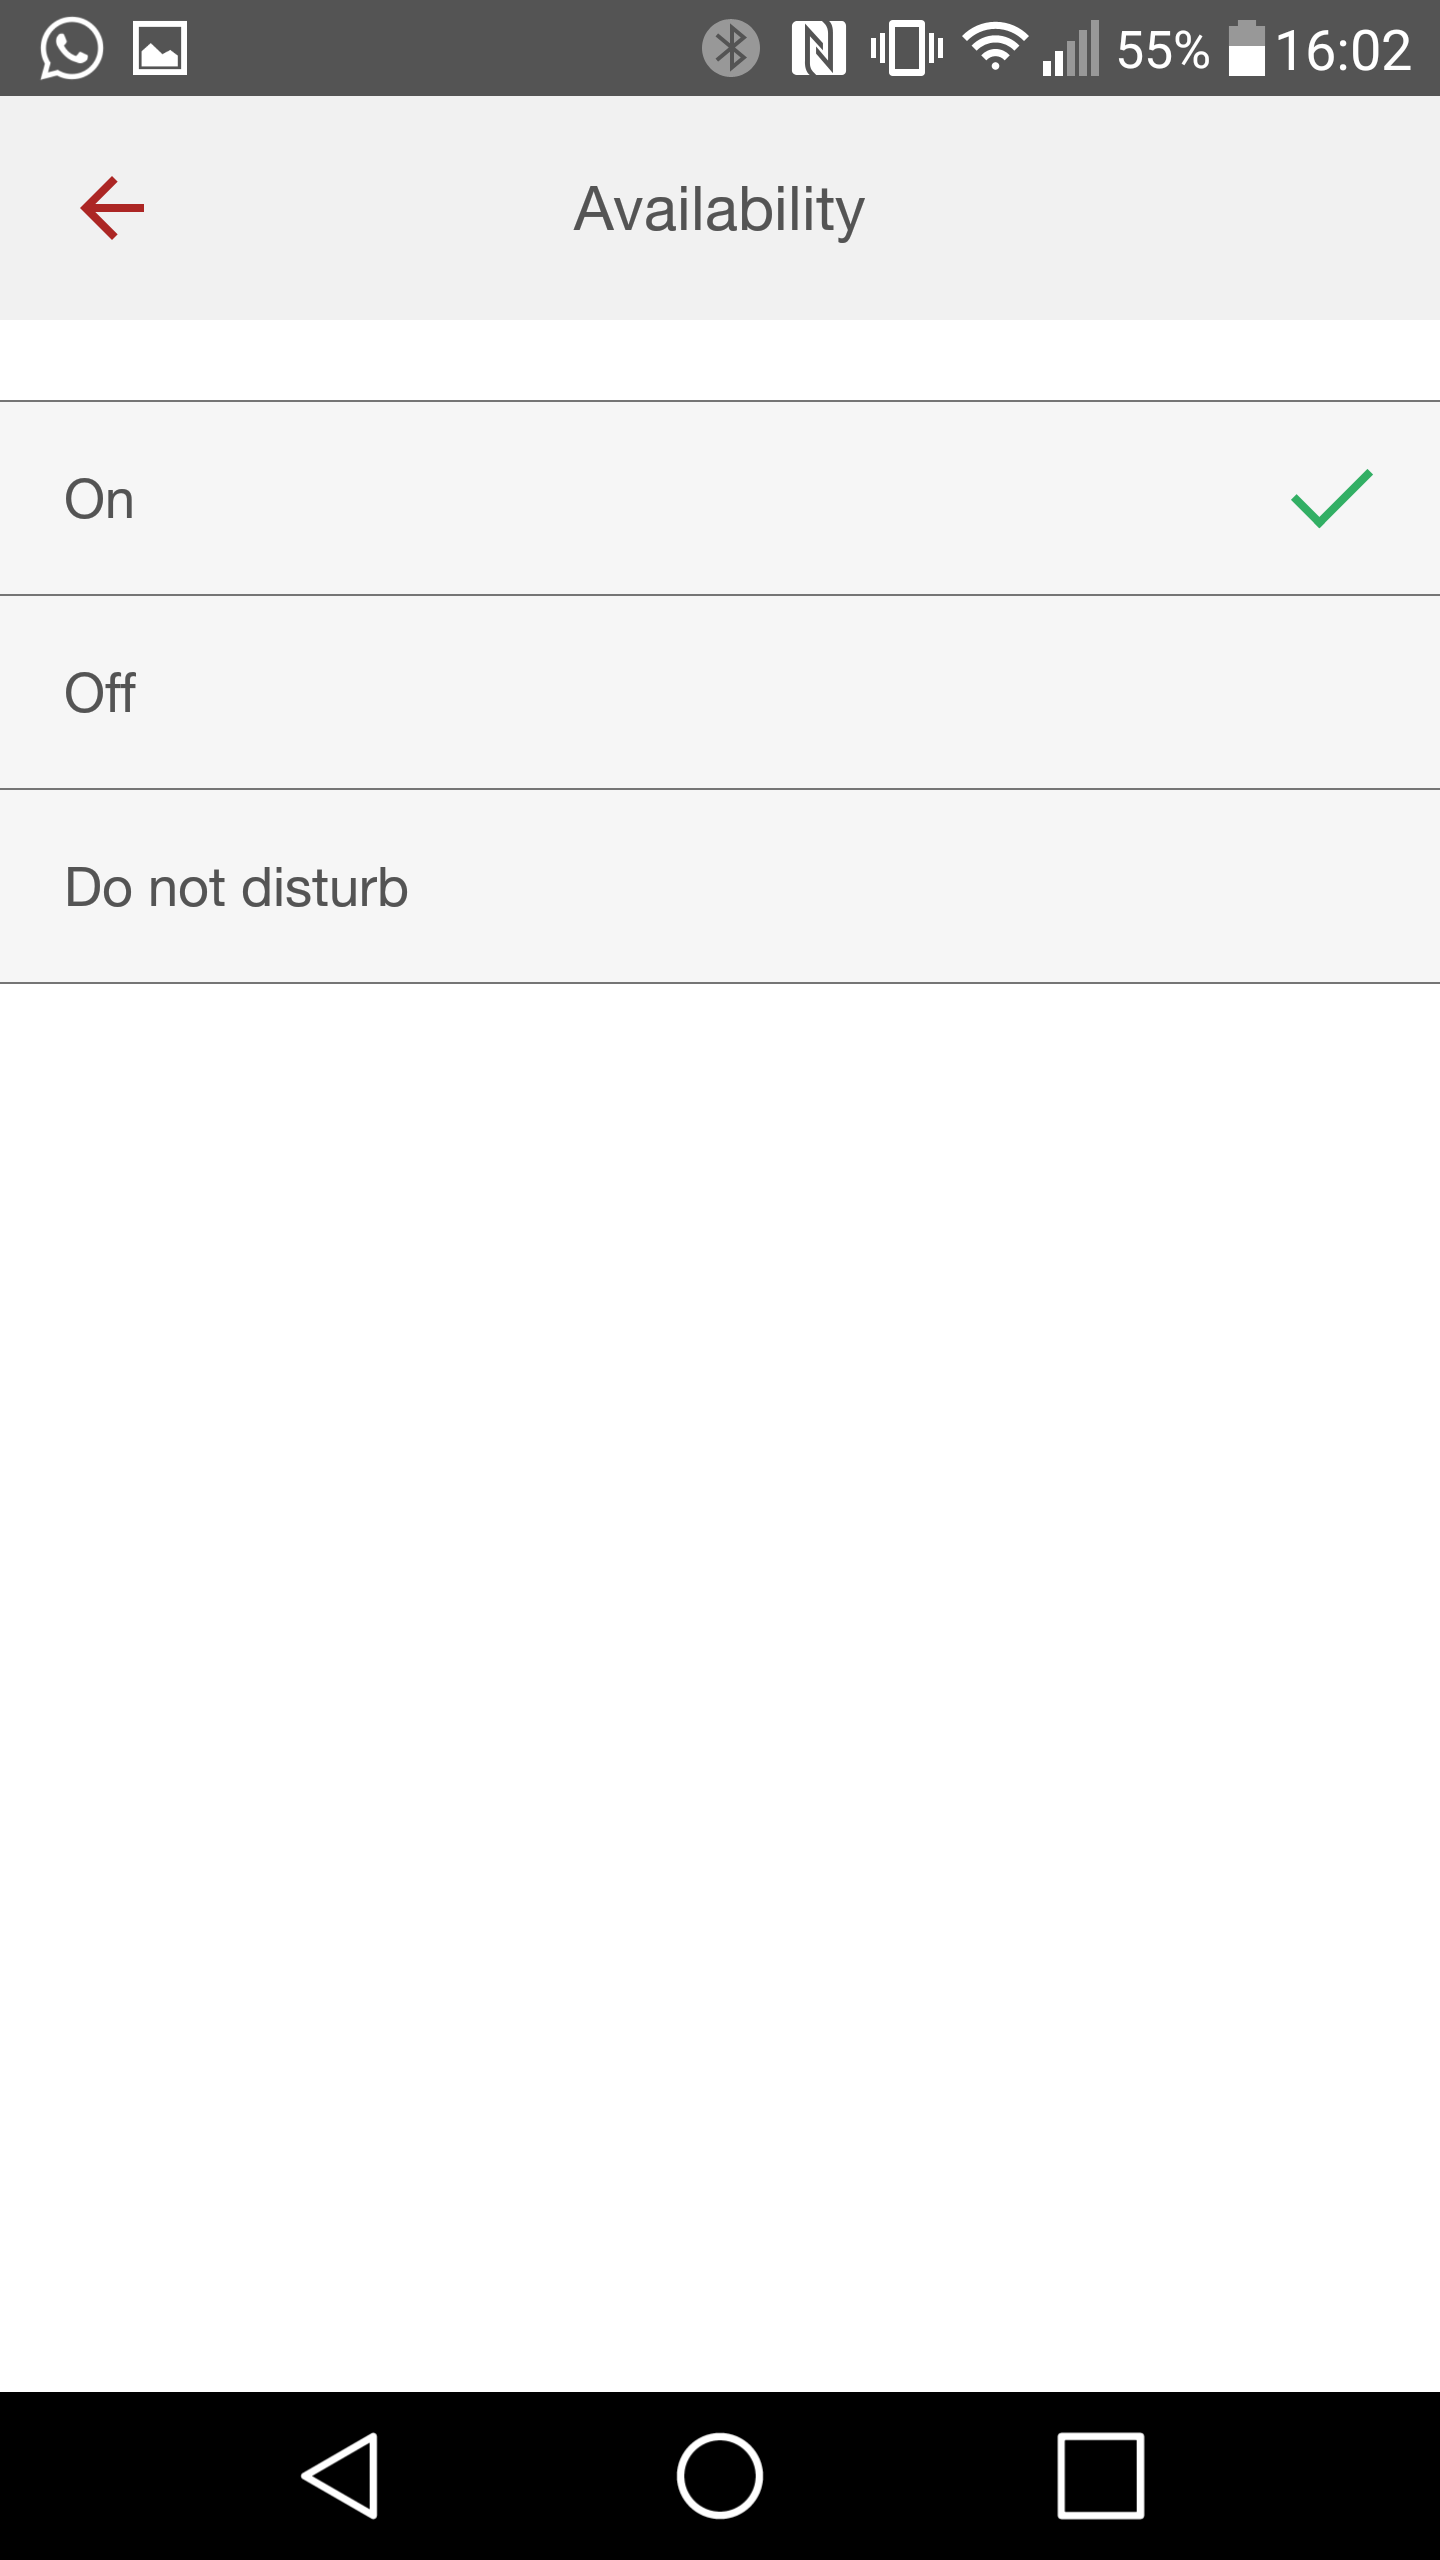The image size is (1440, 2560).
Task: Select the On availability option
Action: tap(720, 498)
